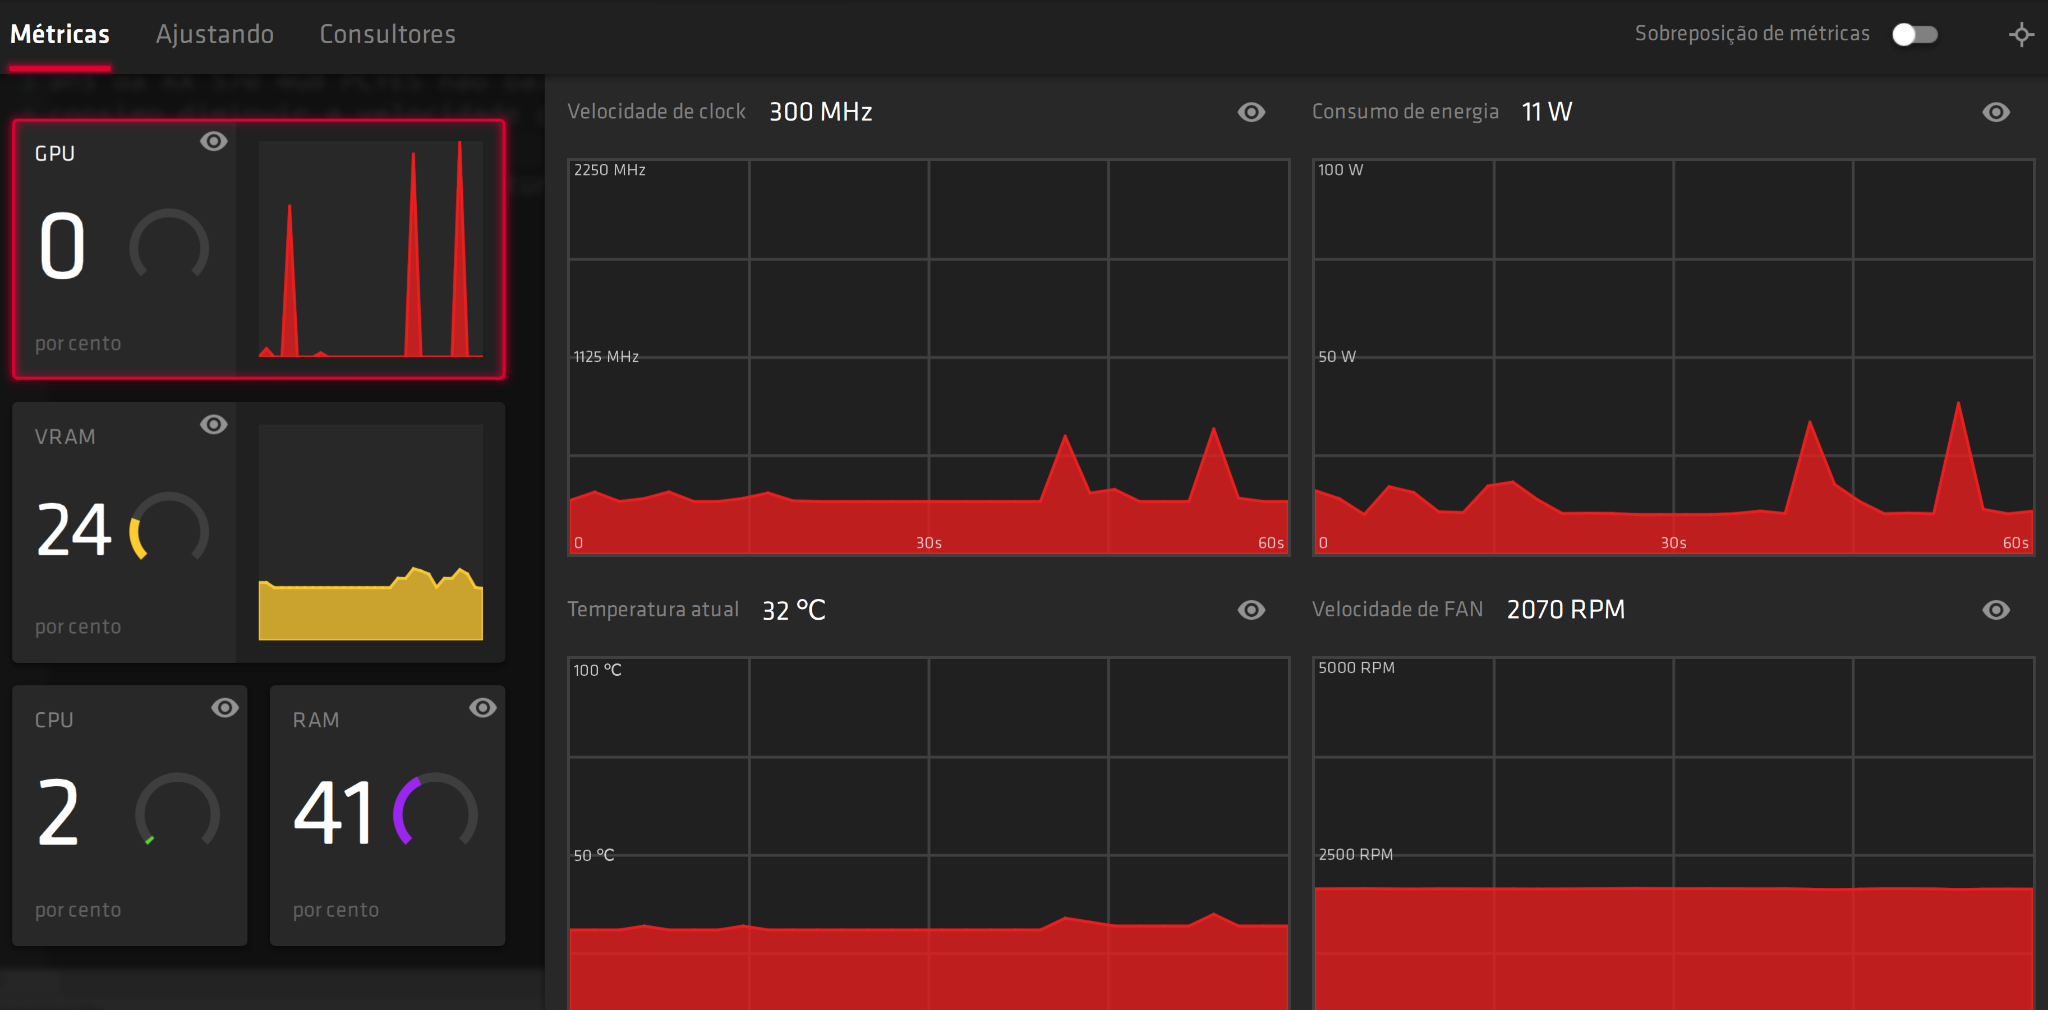
Task: Select the VRAM usage mini graph
Action: click(371, 532)
